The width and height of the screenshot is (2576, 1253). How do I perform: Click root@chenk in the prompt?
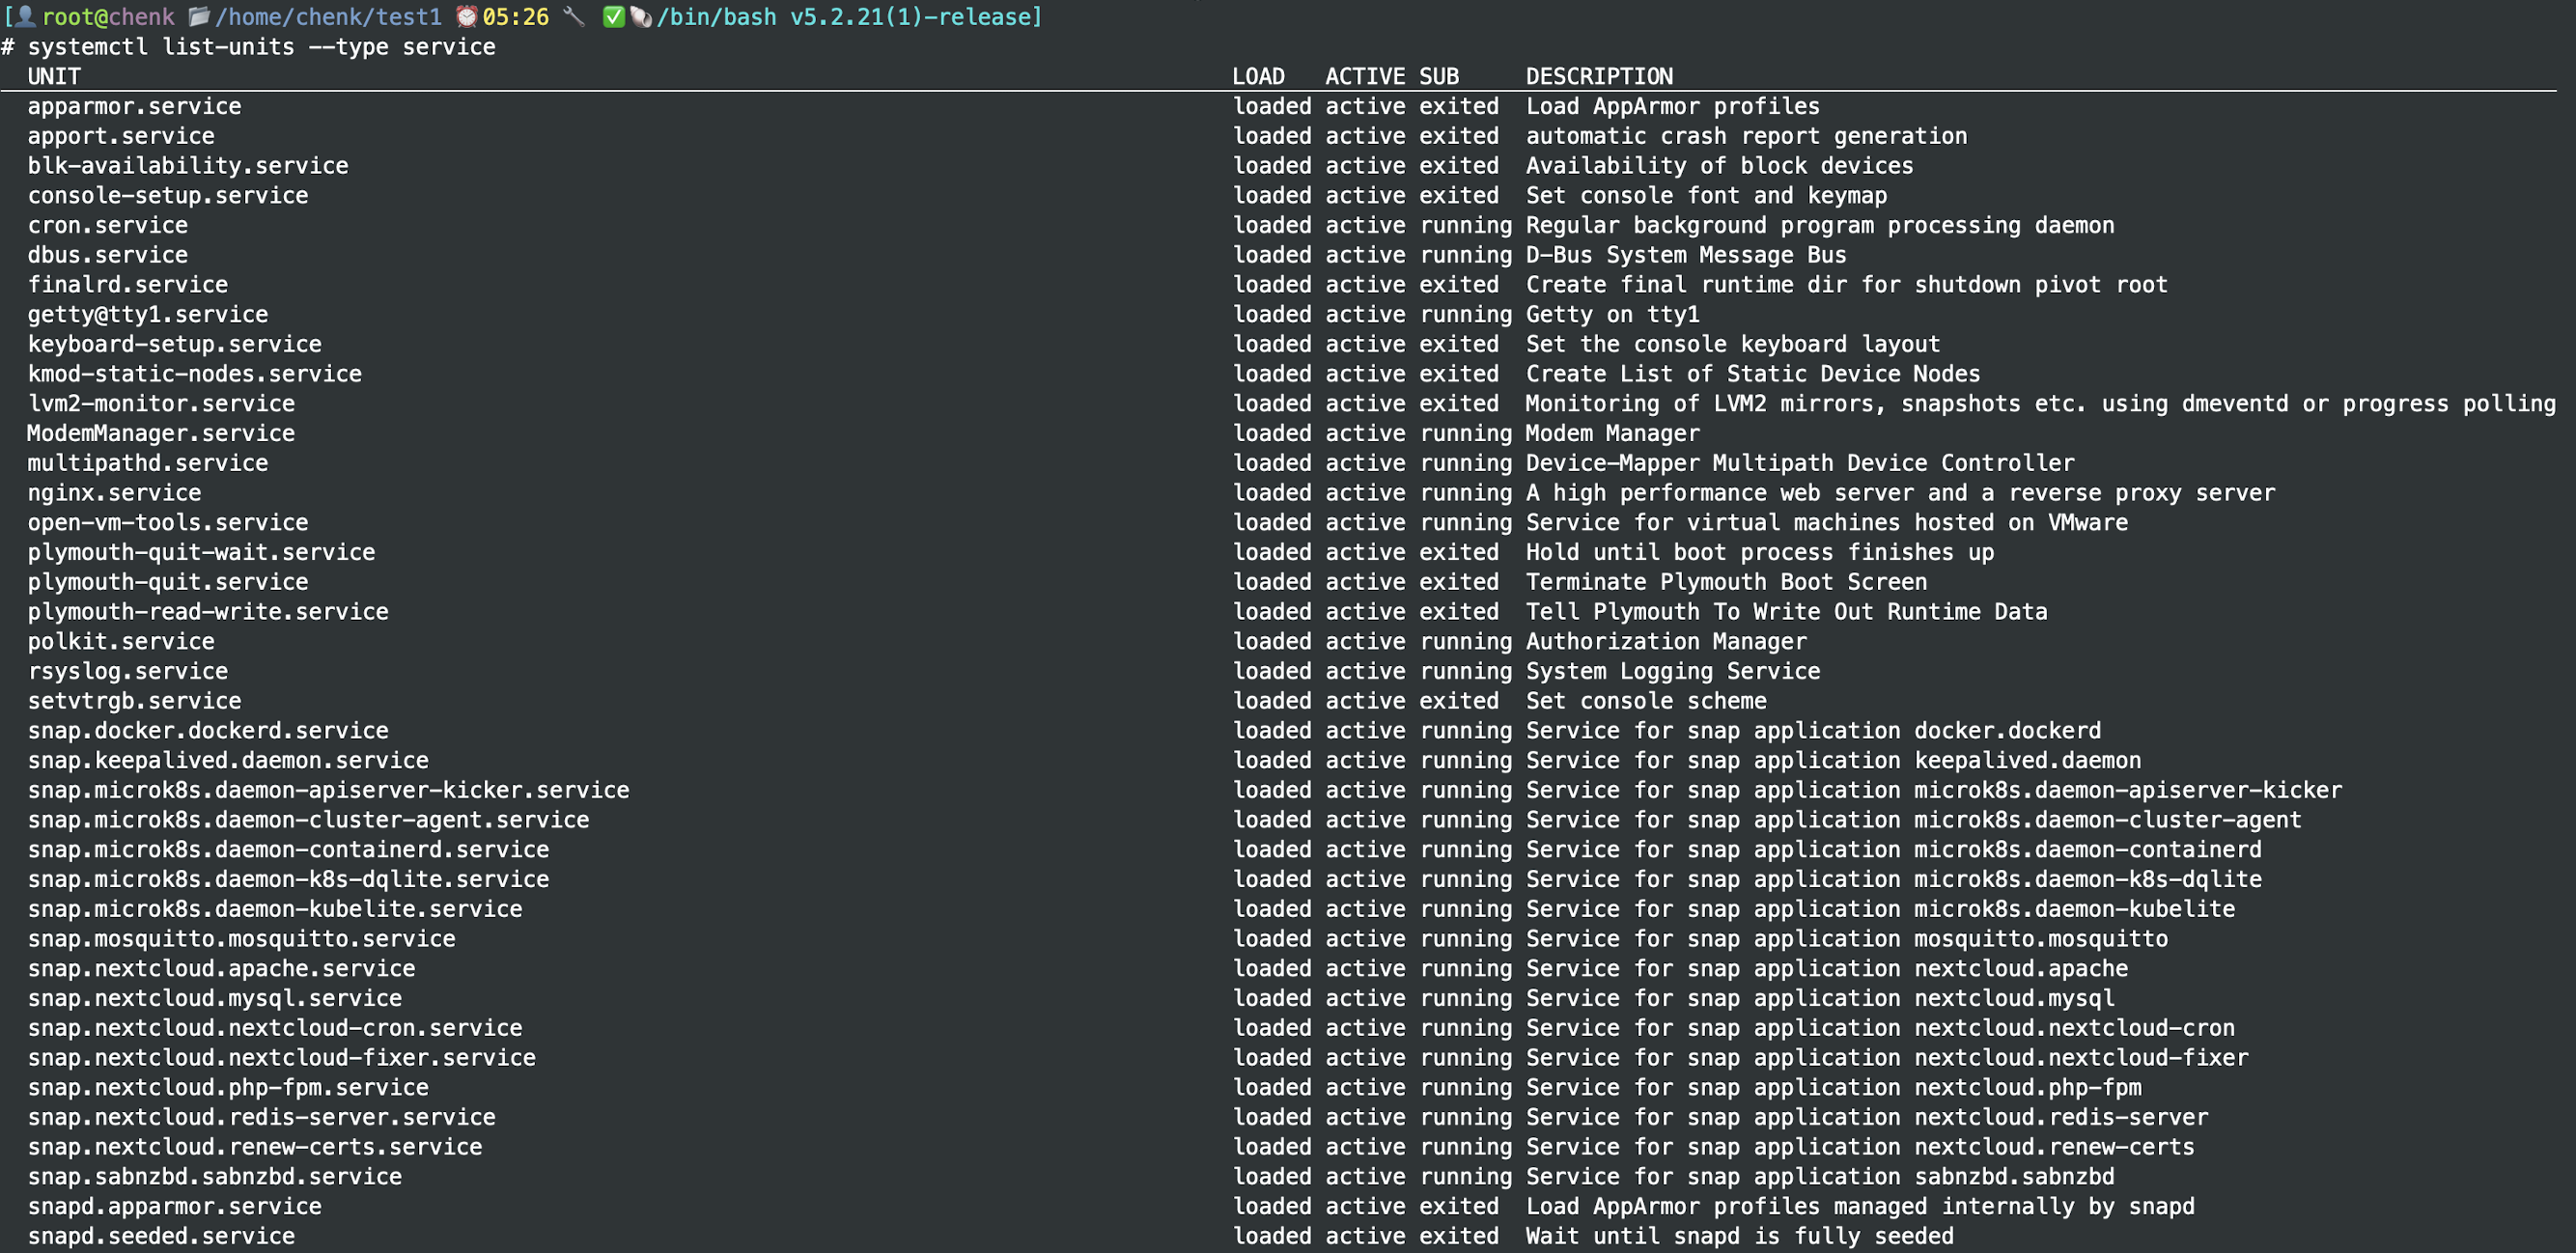pyautogui.click(x=108, y=16)
